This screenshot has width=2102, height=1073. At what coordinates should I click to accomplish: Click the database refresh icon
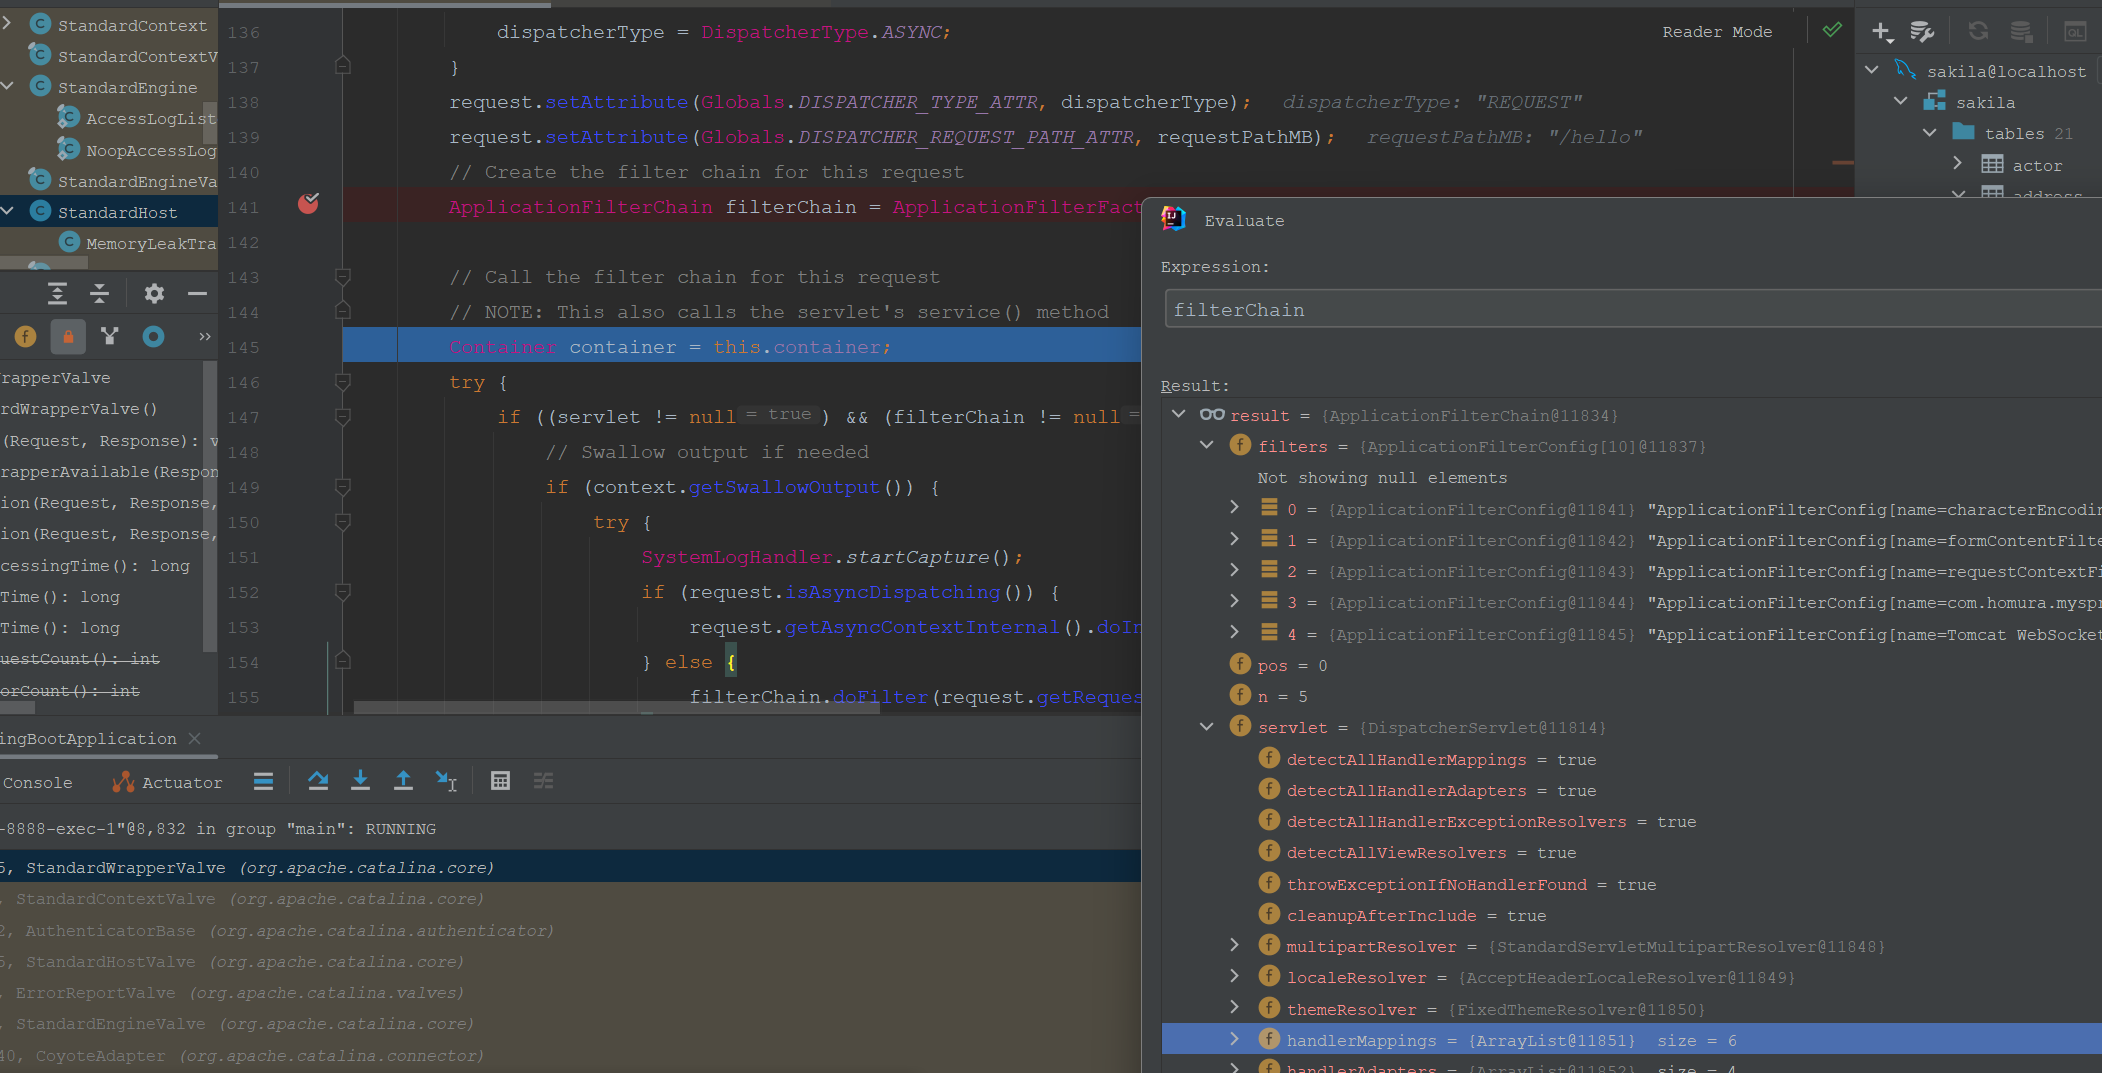(1978, 31)
